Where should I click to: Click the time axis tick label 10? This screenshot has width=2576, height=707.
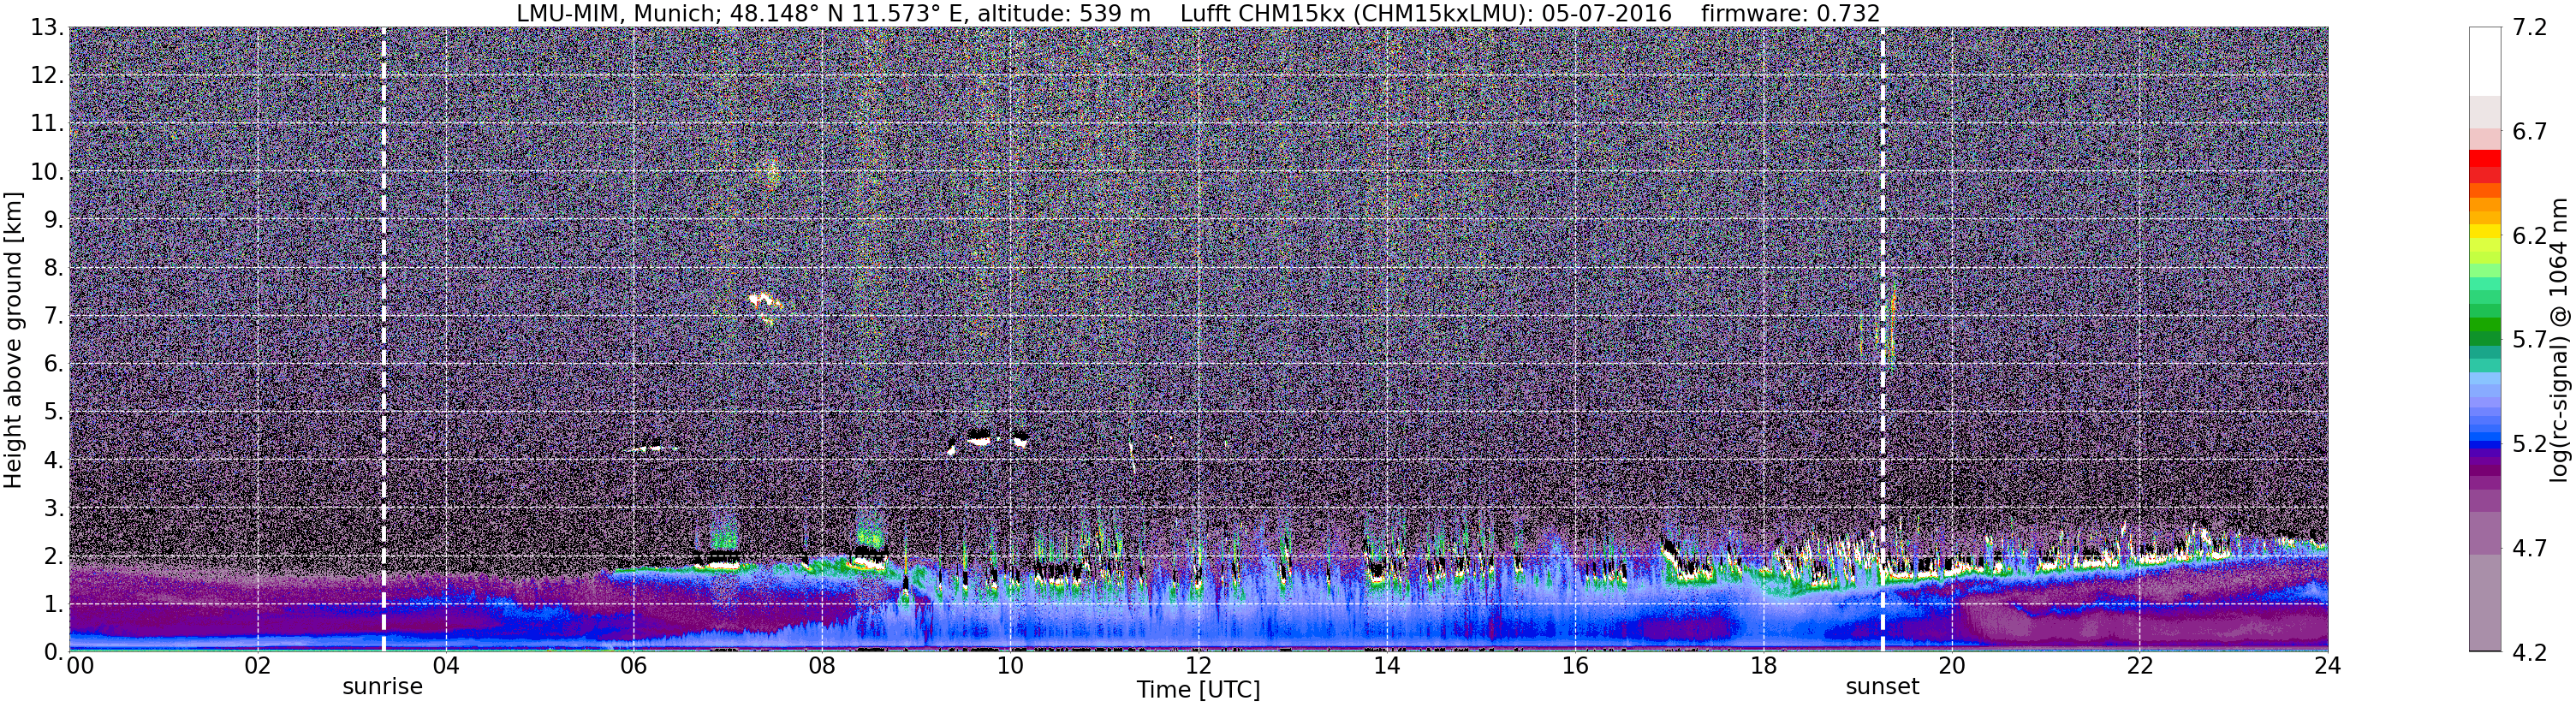click(x=1010, y=666)
